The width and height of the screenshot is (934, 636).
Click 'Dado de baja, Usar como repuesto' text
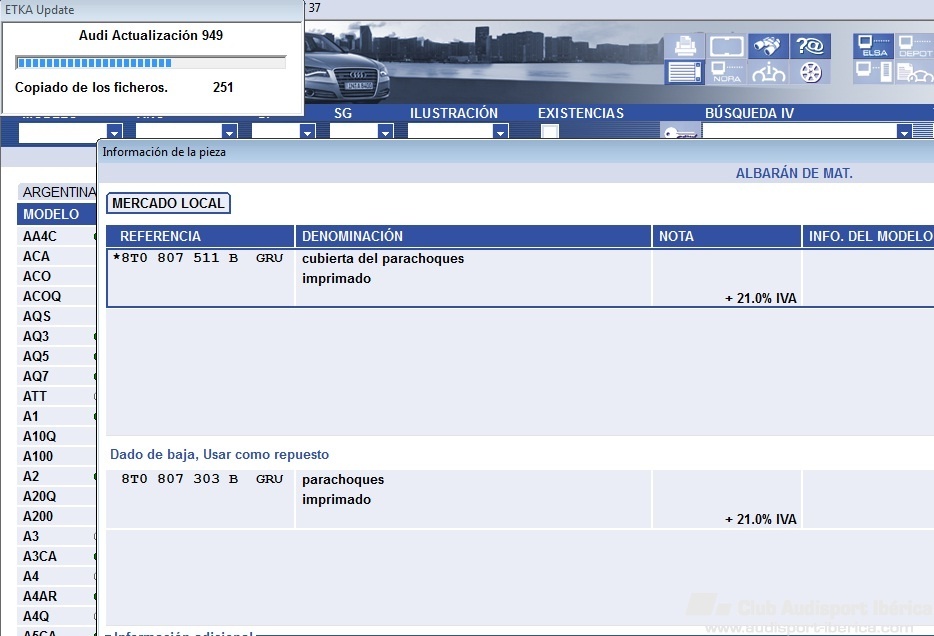tap(219, 454)
